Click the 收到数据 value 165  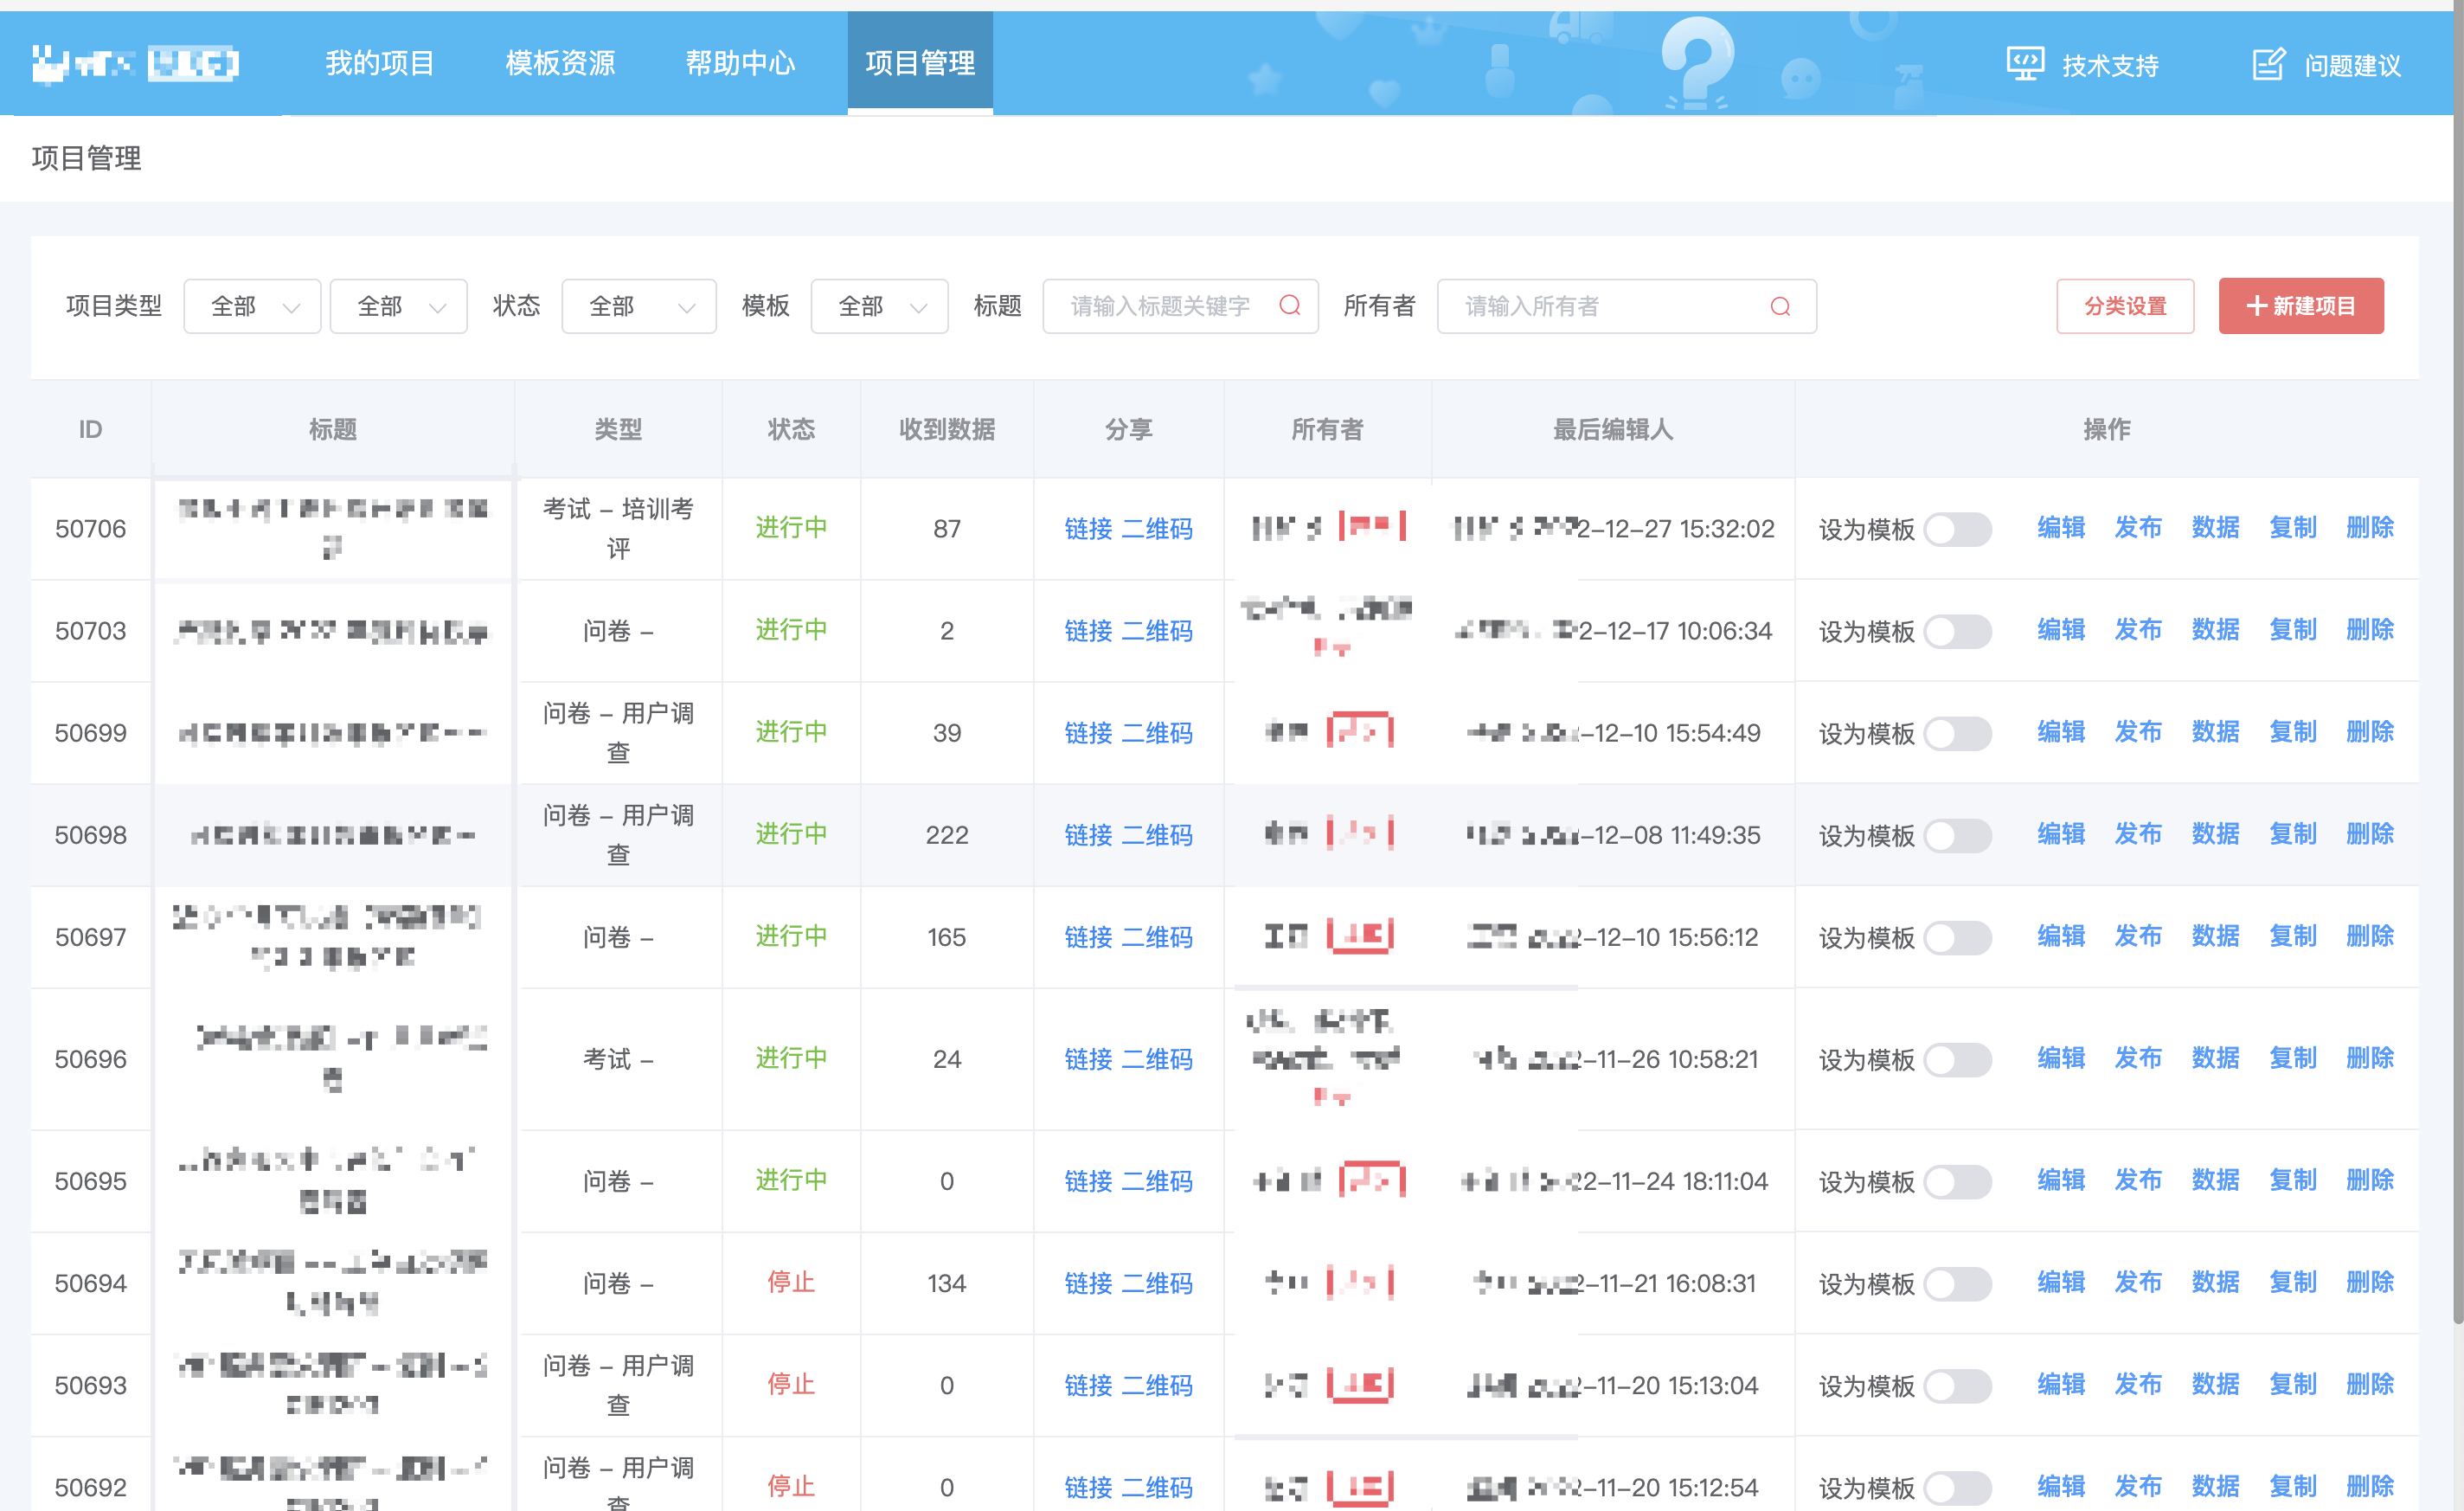pos(946,937)
